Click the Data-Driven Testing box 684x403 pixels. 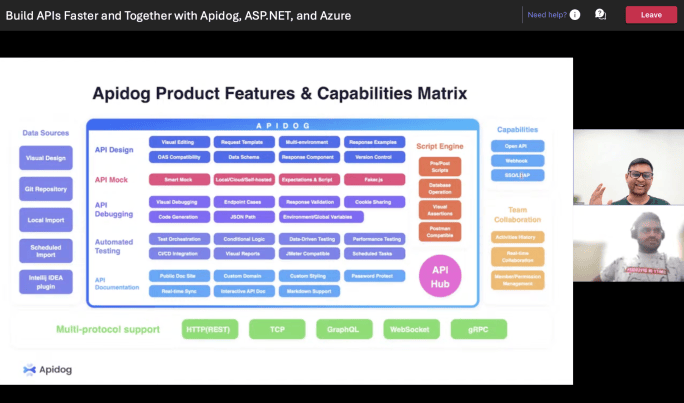[309, 239]
